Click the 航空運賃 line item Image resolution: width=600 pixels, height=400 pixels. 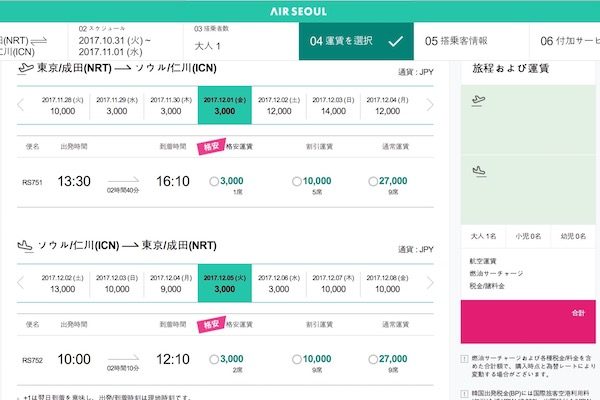point(483,261)
